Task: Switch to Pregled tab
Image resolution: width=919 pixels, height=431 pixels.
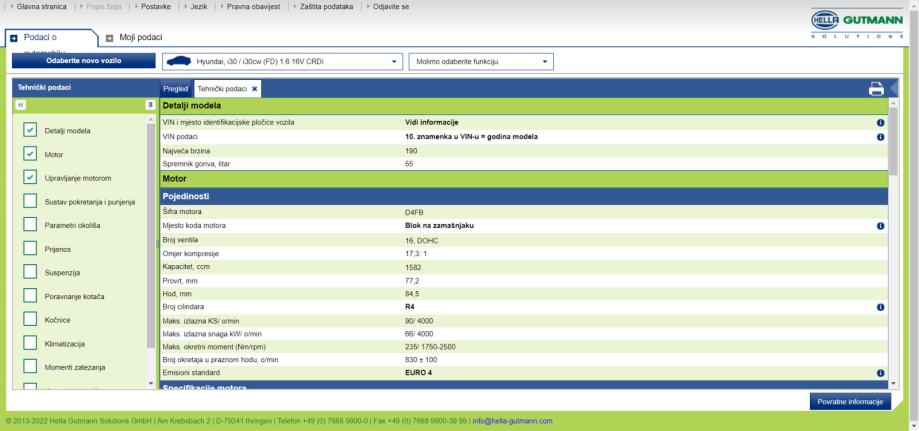Action: [x=176, y=89]
